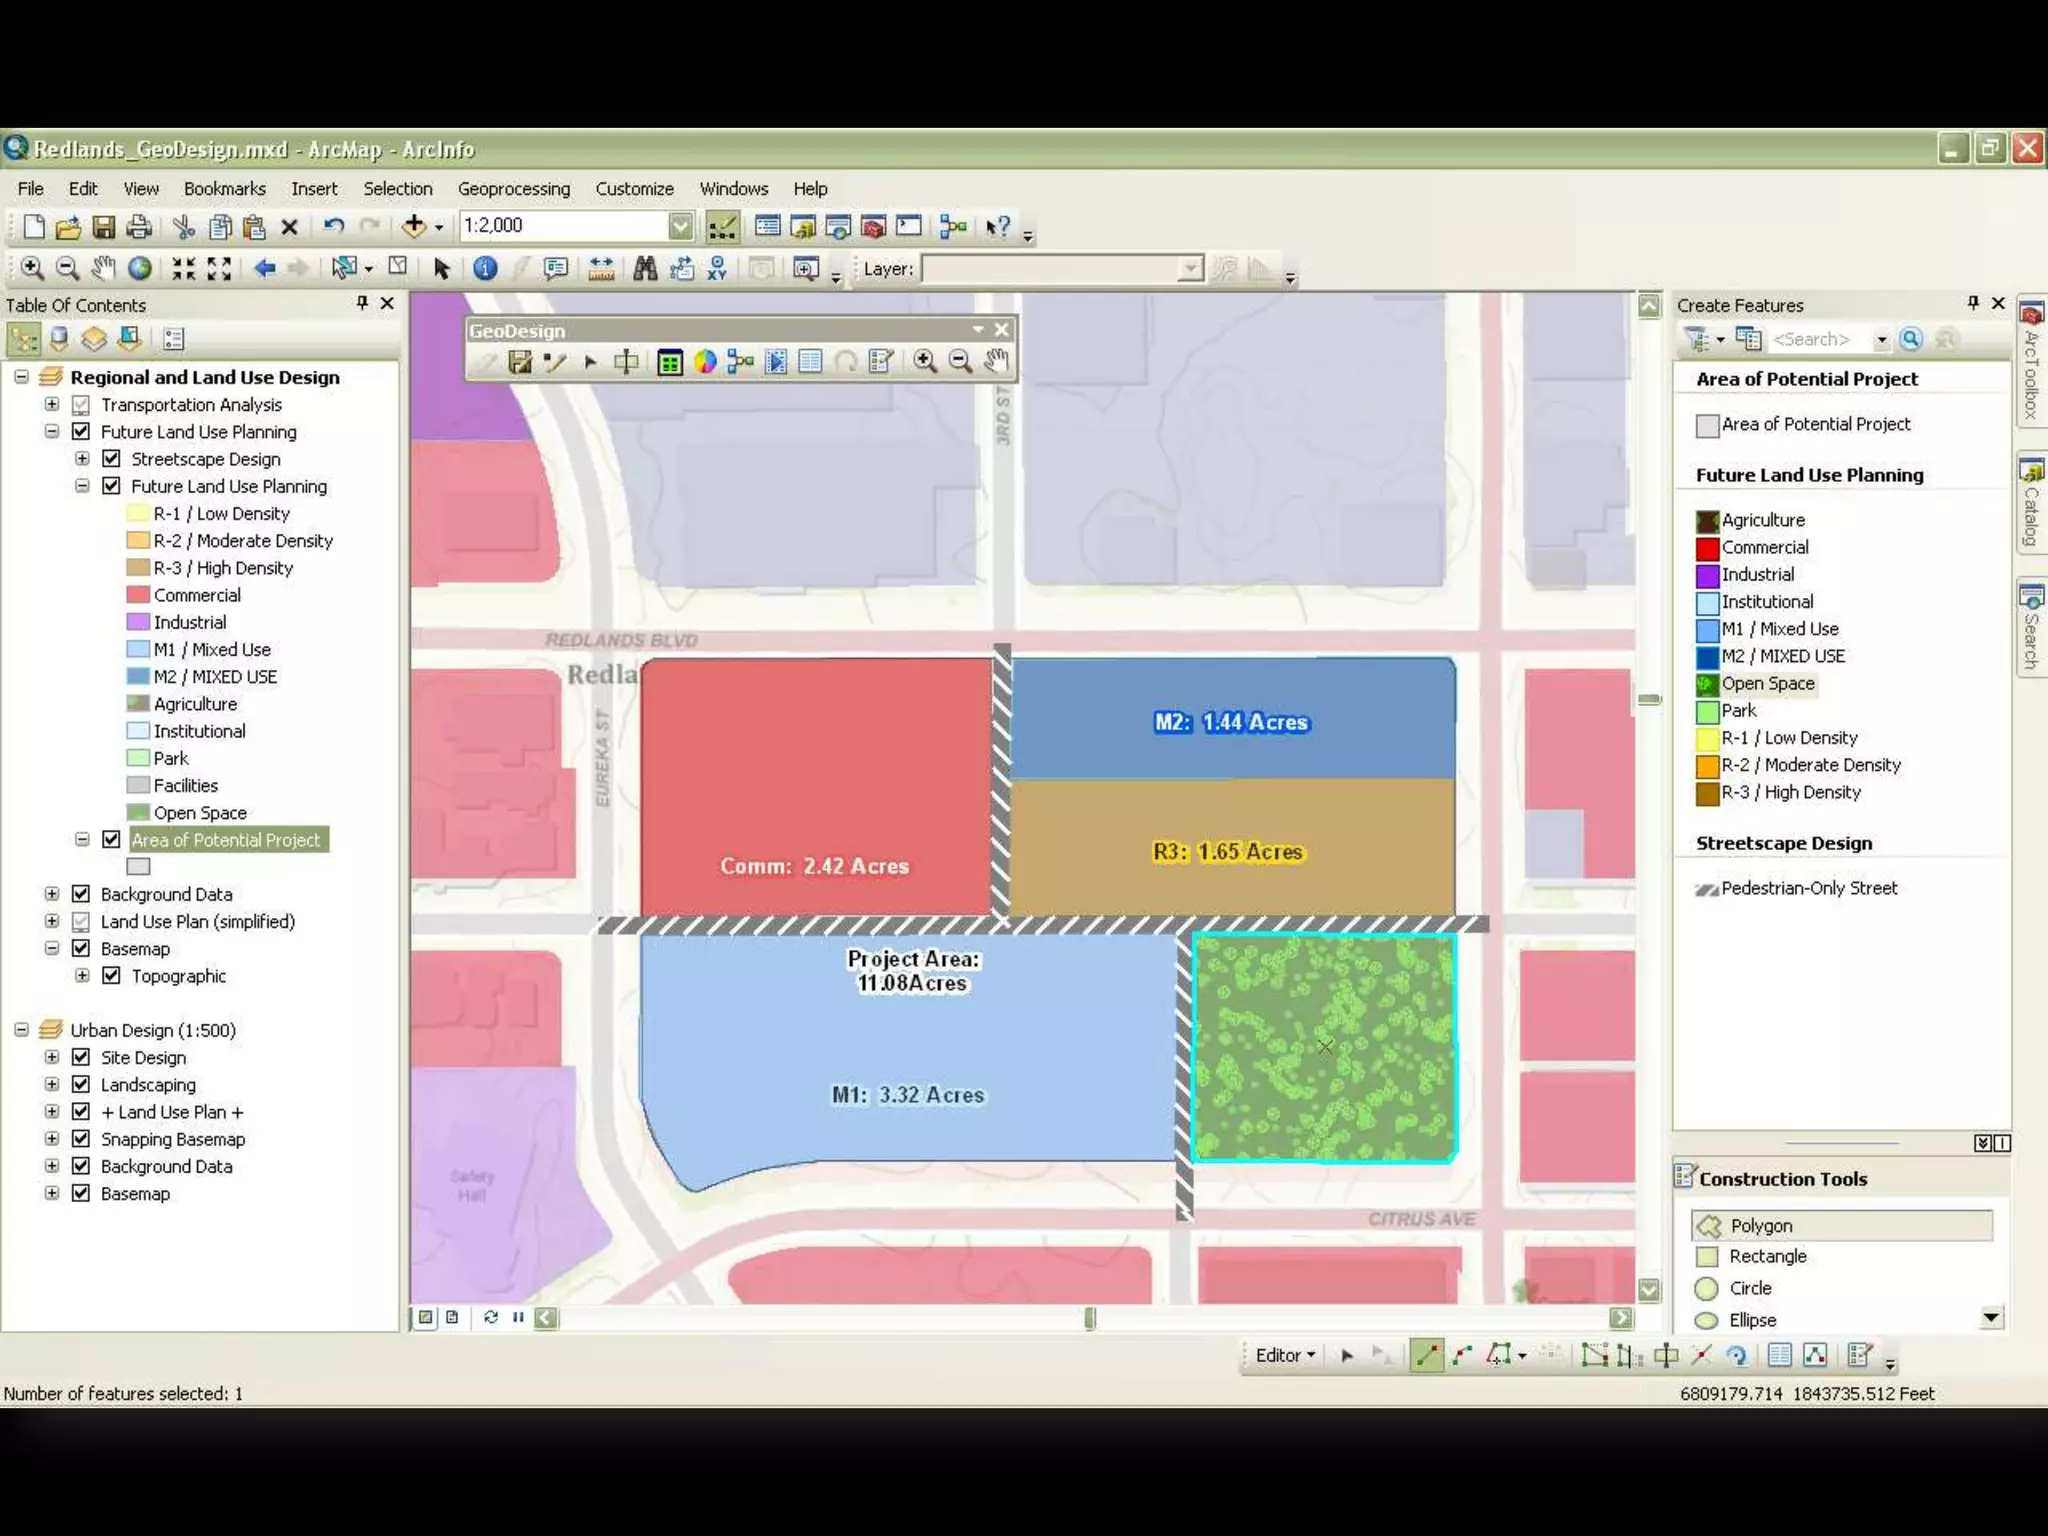Click the Commercial red color swatch

coord(1707,548)
